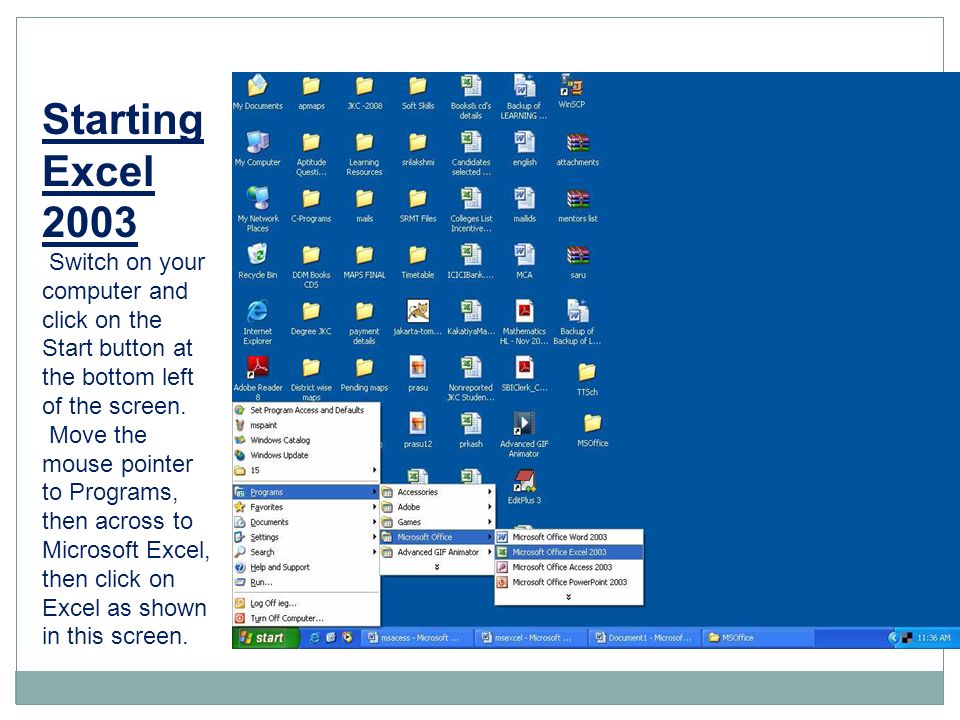Viewport: 960px width, 720px height.
Task: Open the prasu12 file icon
Action: pos(418,430)
